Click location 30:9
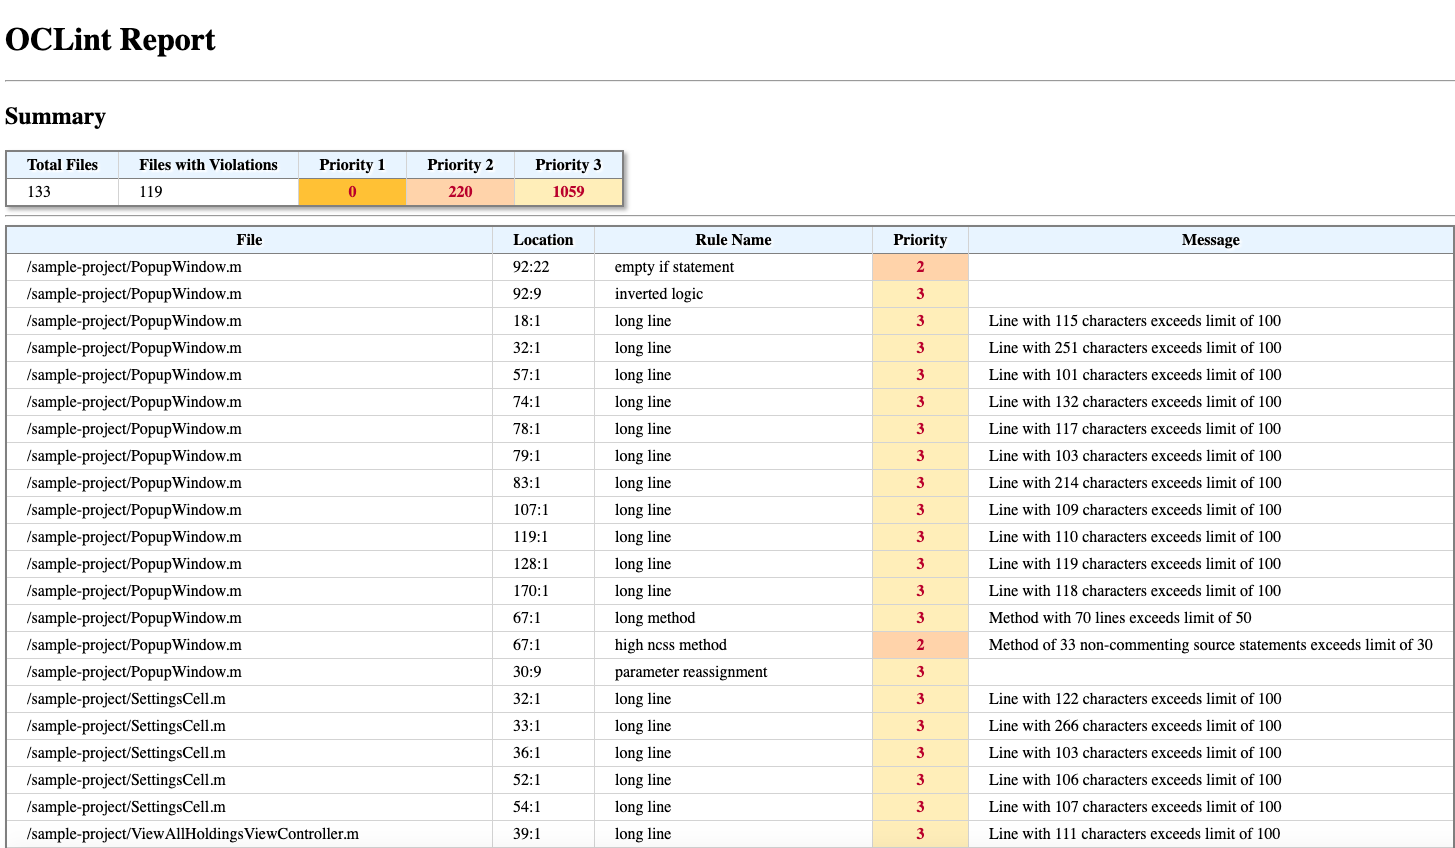 click(x=527, y=672)
